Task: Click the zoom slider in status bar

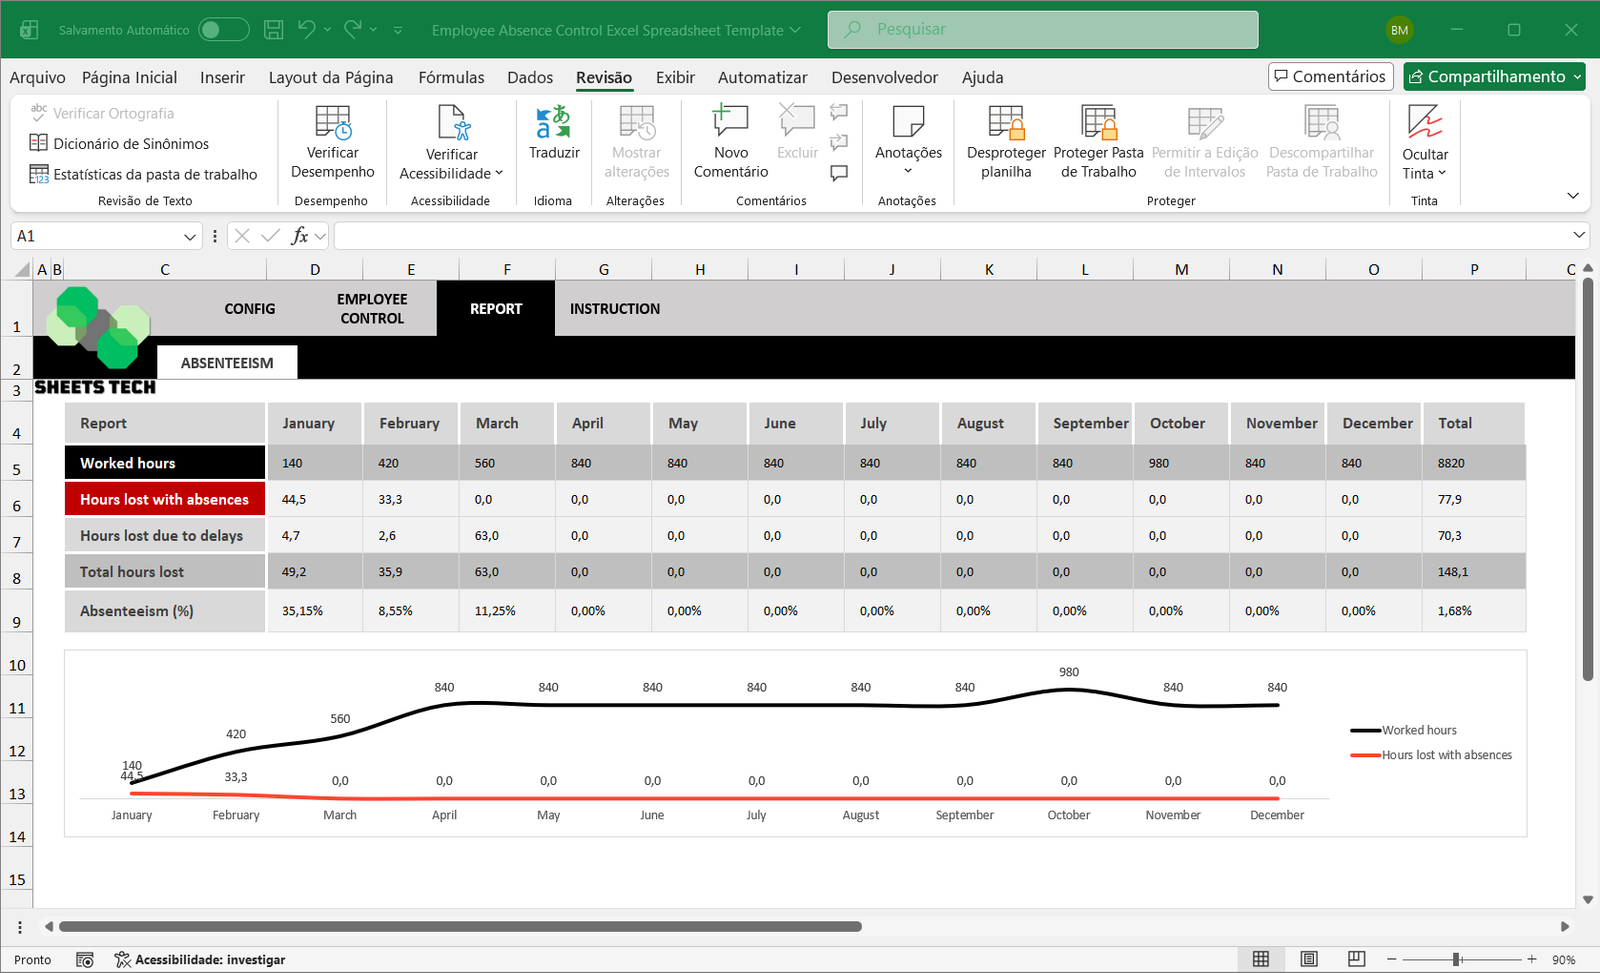Action: [1458, 959]
